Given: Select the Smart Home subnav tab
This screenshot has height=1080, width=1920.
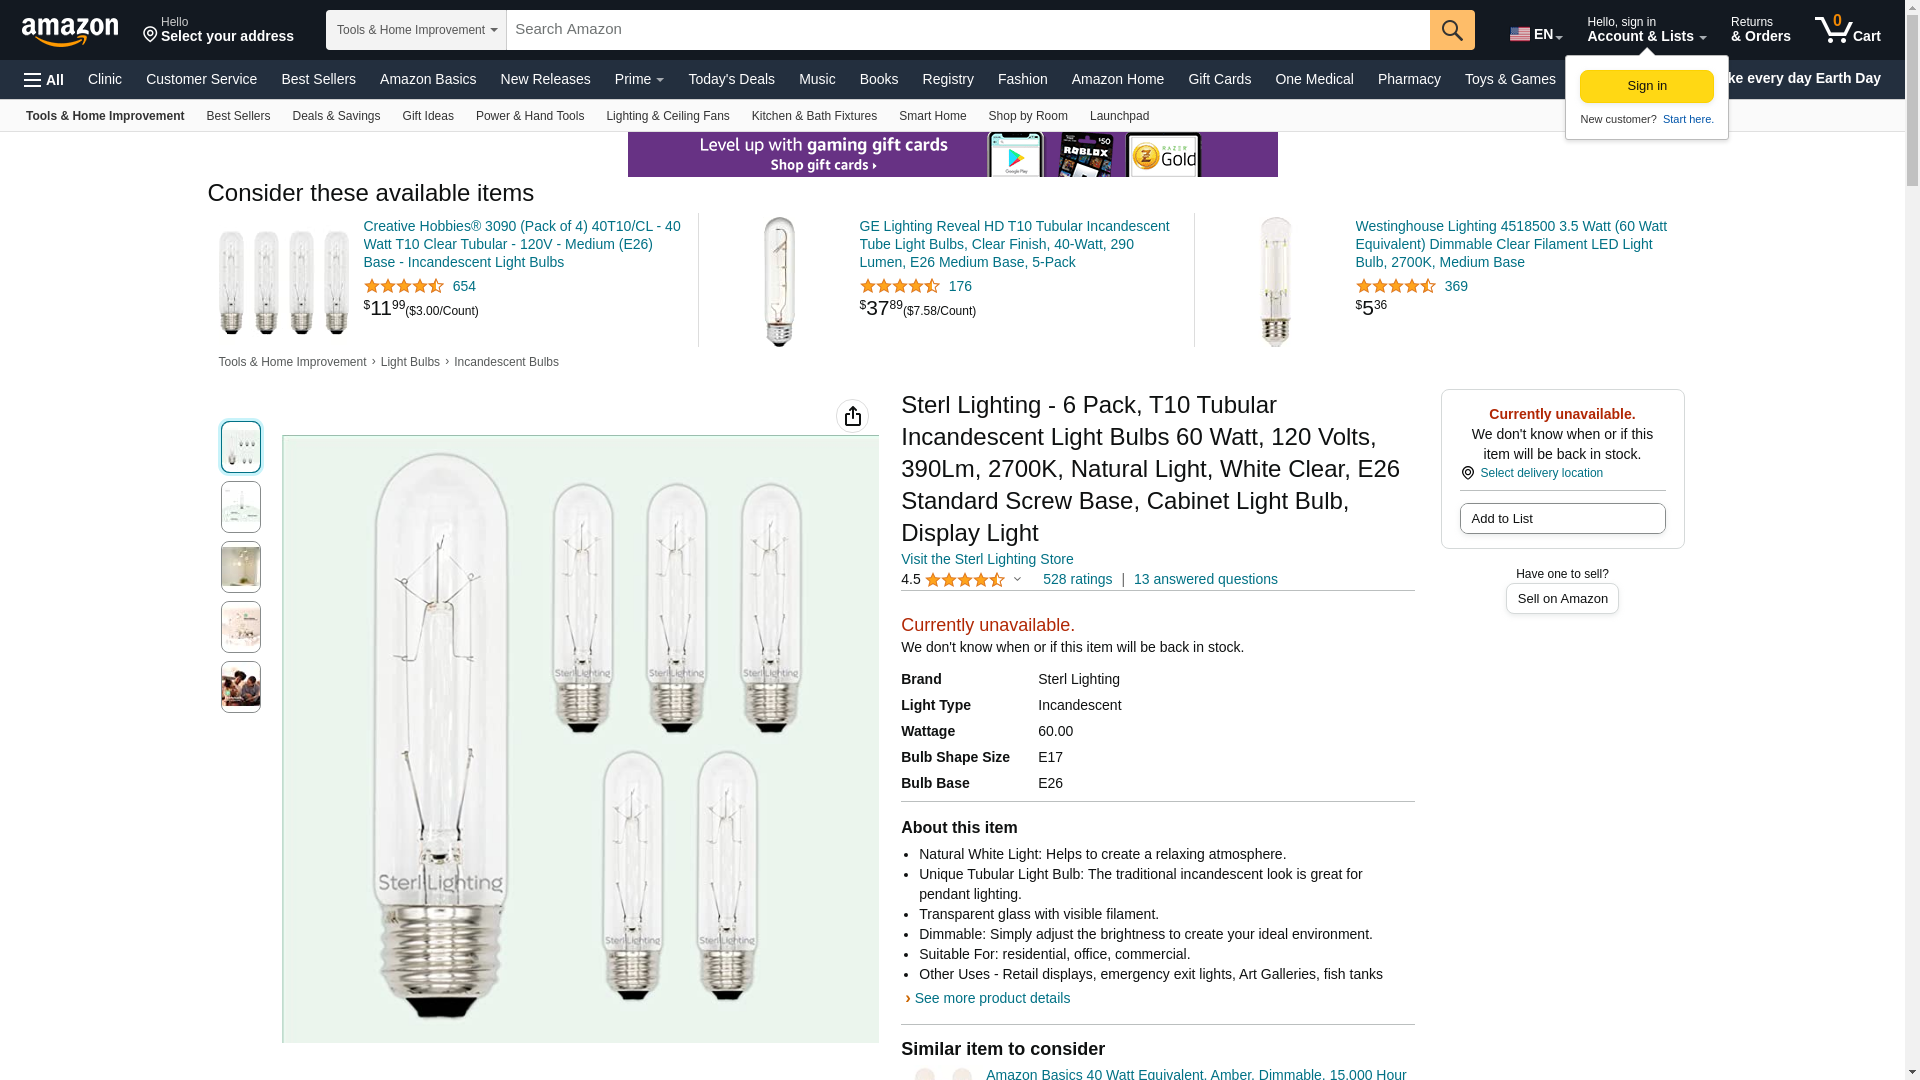Looking at the screenshot, I should [932, 116].
